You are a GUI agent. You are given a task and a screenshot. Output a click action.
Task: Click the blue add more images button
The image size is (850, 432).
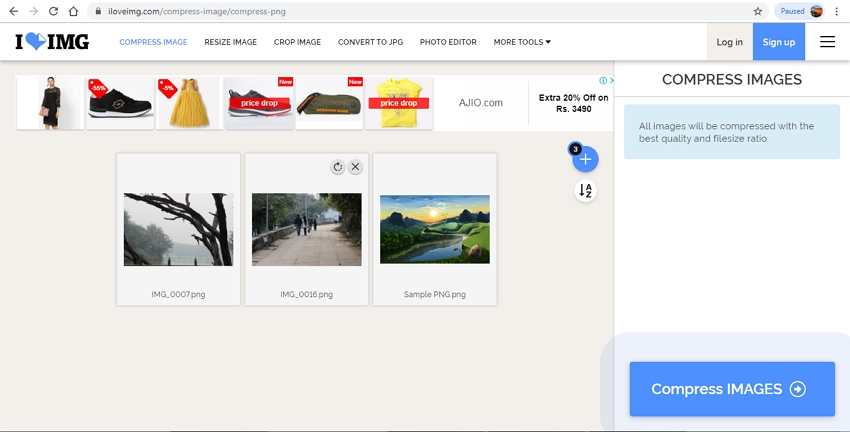pos(586,159)
